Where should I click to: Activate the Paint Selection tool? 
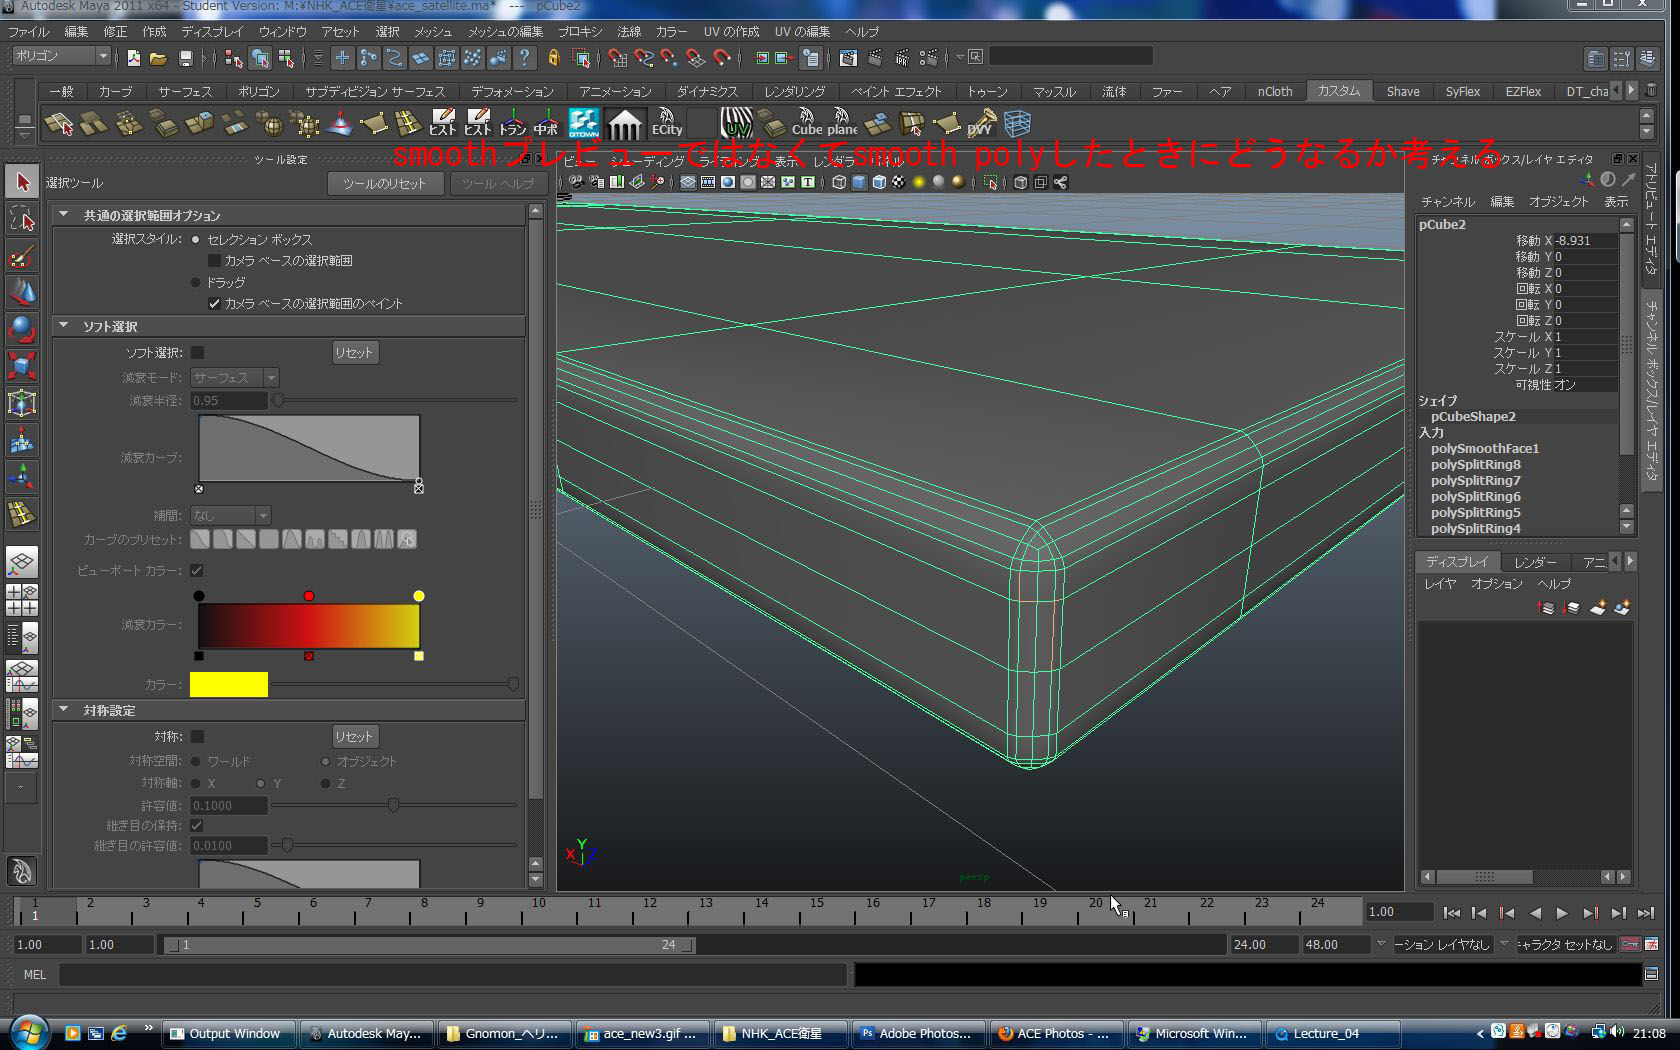tap(22, 256)
